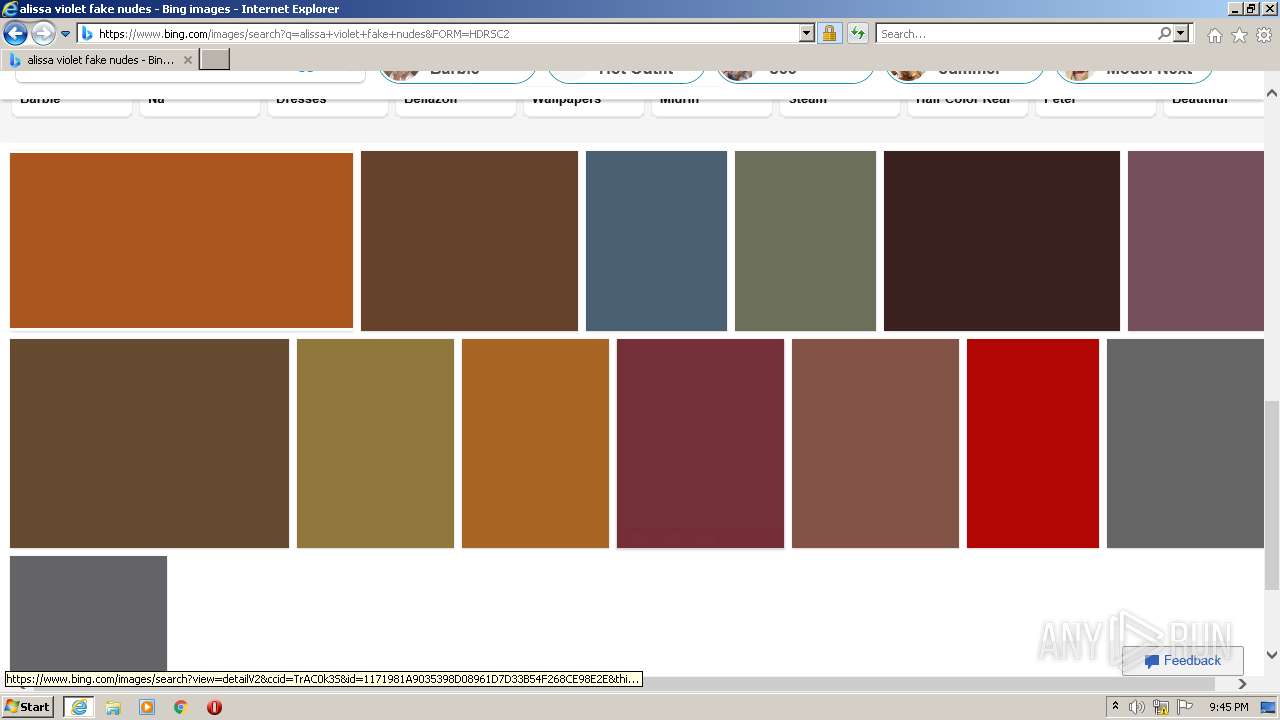The image size is (1280, 720).
Task: Click the Internet Explorer taskbar icon
Action: click(79, 707)
